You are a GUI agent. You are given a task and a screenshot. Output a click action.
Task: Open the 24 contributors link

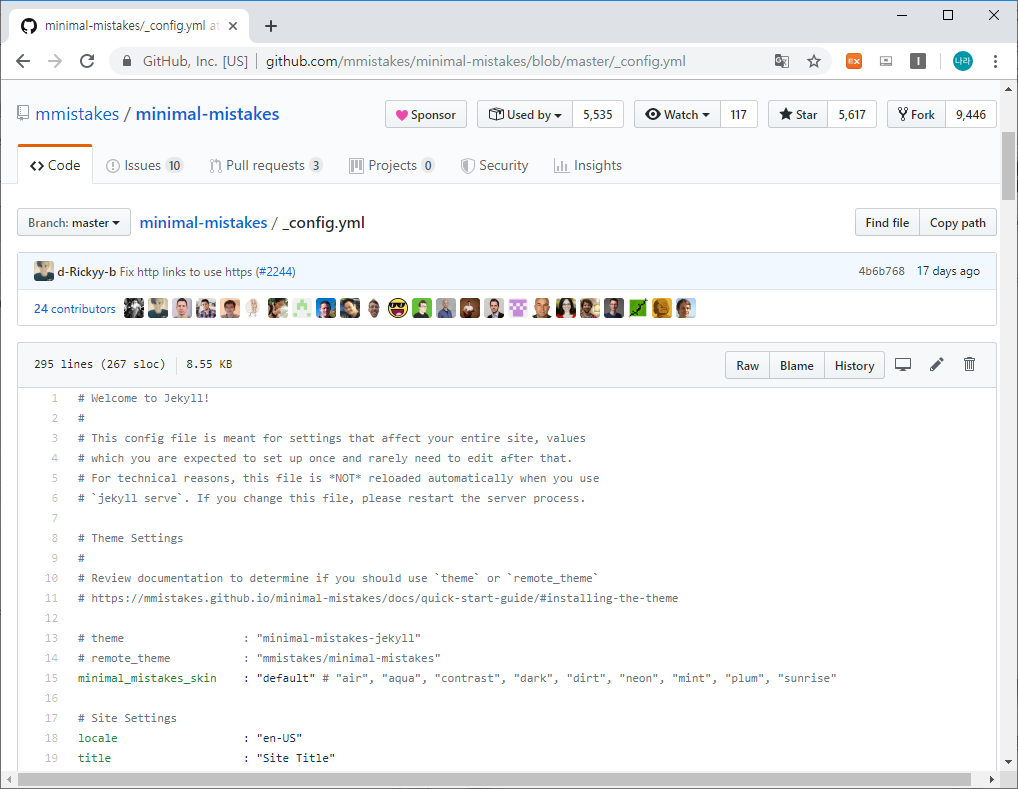pos(75,308)
